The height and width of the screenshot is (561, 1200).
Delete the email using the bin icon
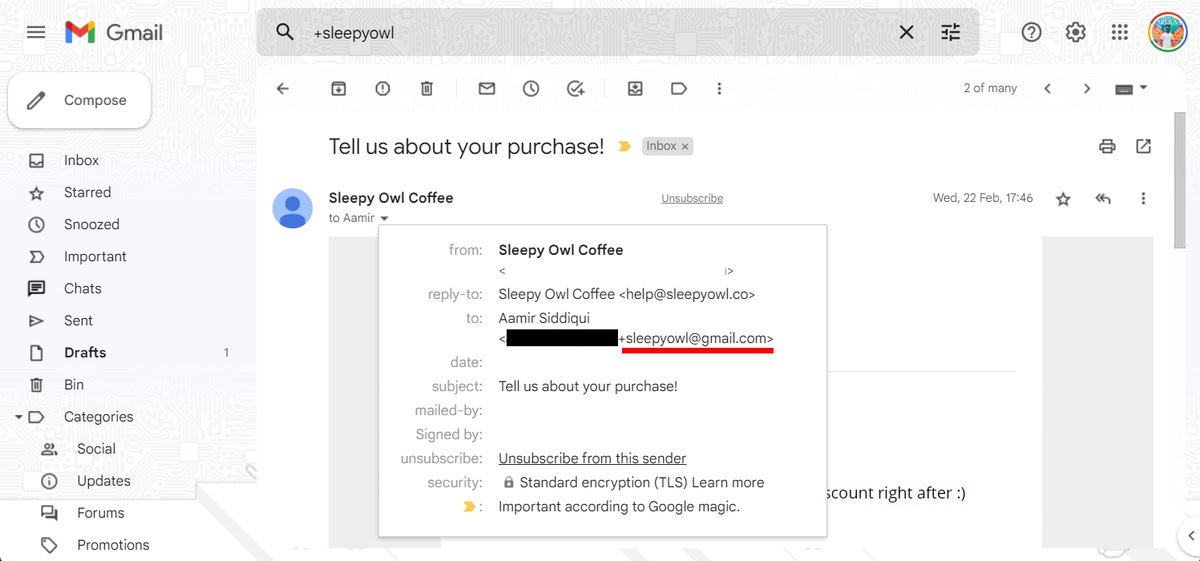(427, 89)
